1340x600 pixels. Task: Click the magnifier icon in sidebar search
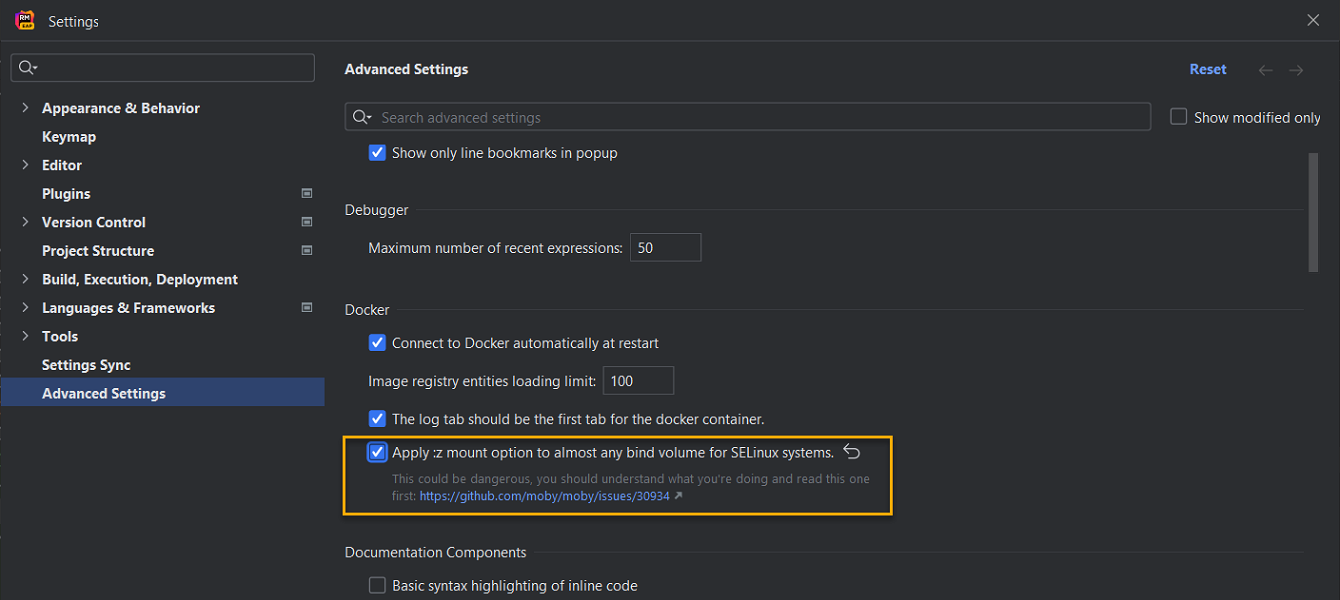coord(27,68)
